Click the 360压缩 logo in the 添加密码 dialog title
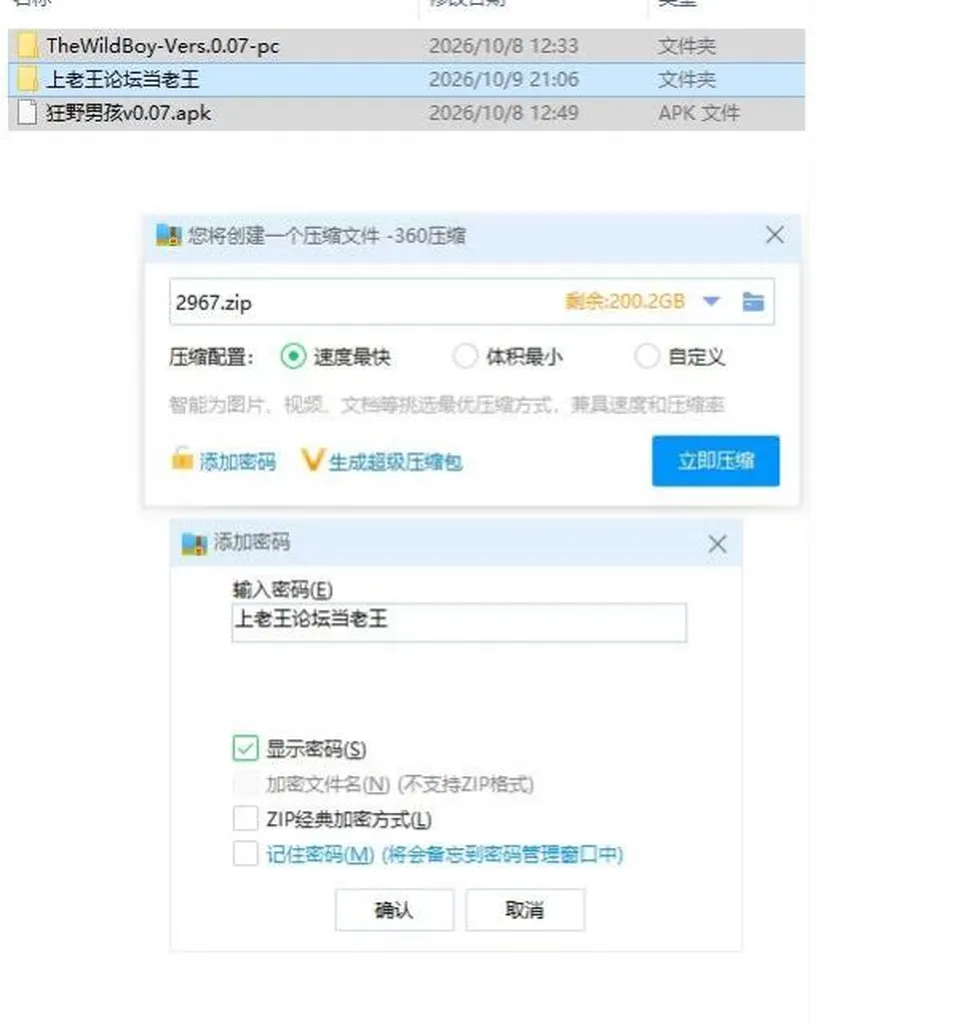 coord(194,543)
